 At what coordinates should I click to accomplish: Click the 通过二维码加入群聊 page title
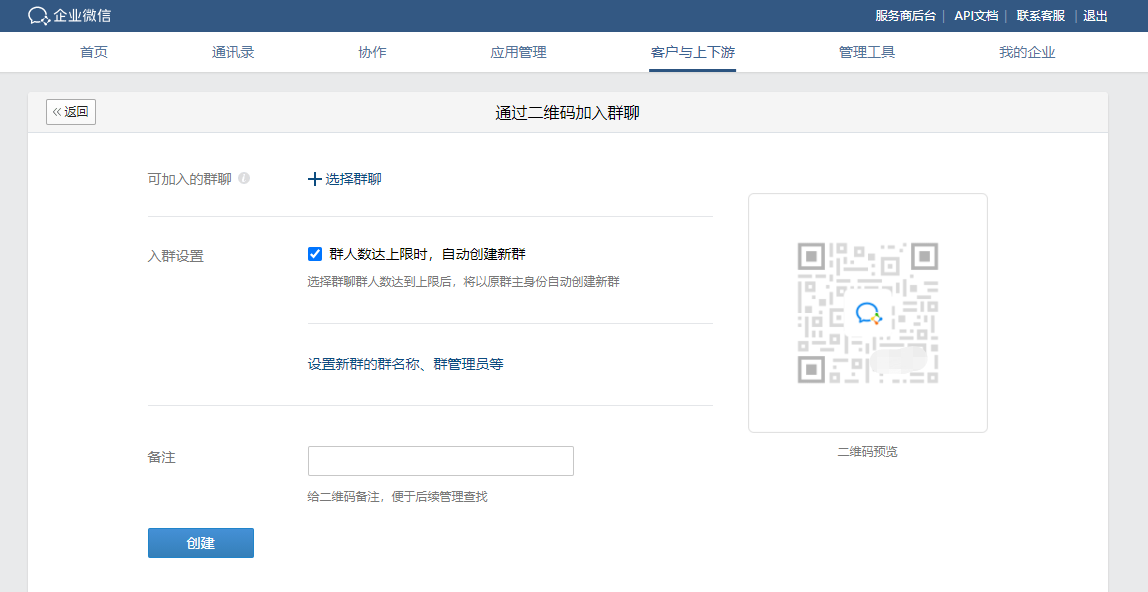[567, 113]
